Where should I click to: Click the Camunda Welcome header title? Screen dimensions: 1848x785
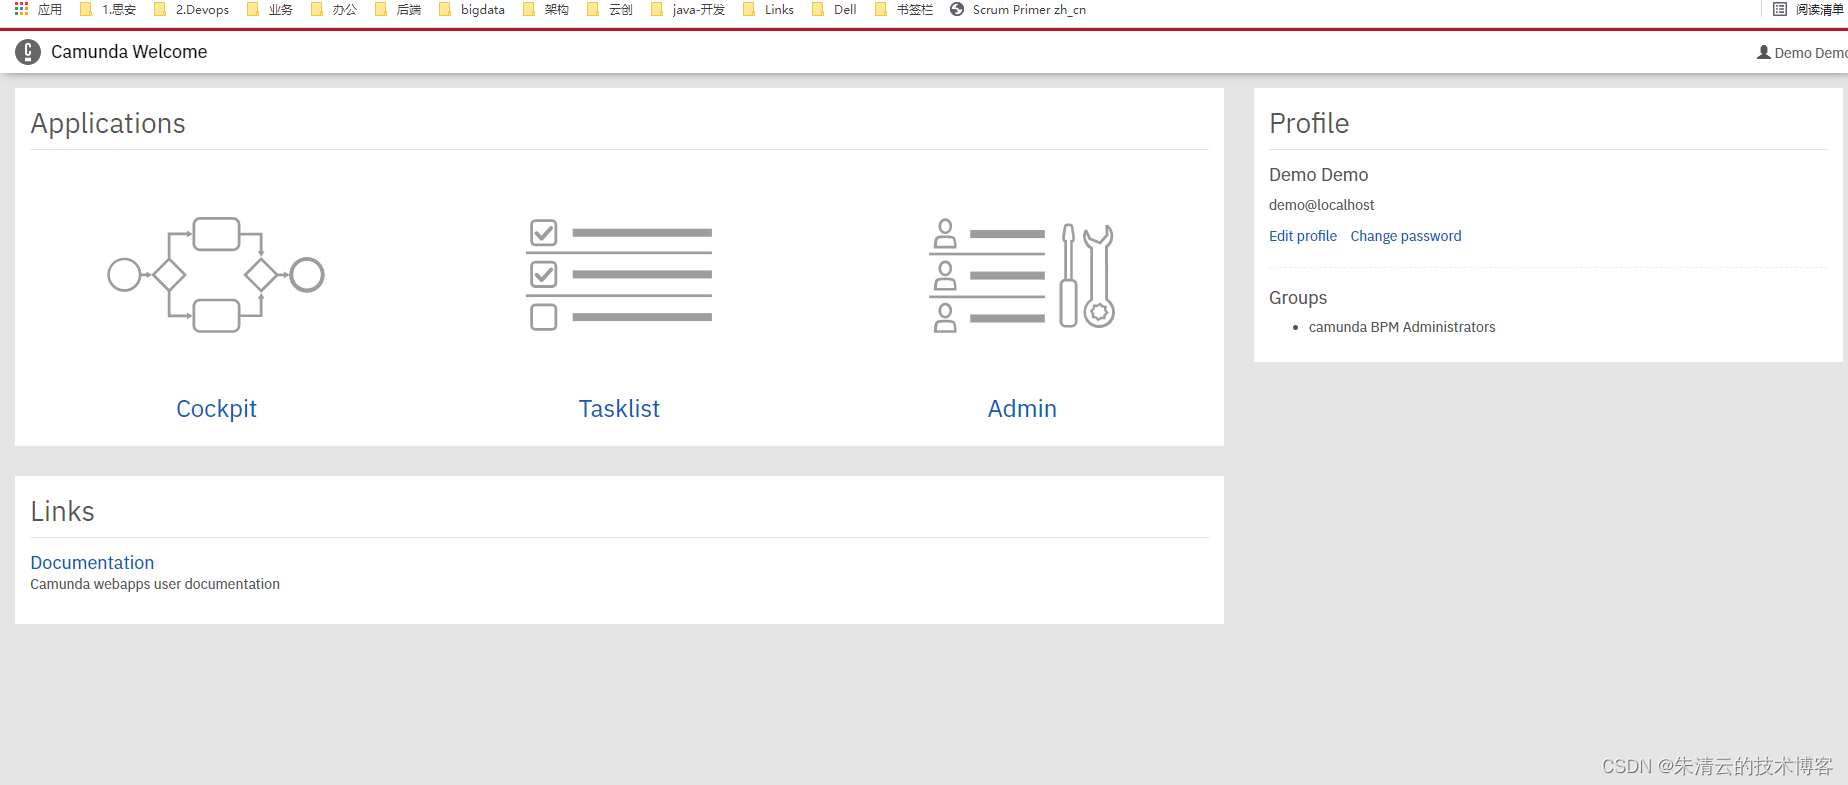(x=129, y=52)
